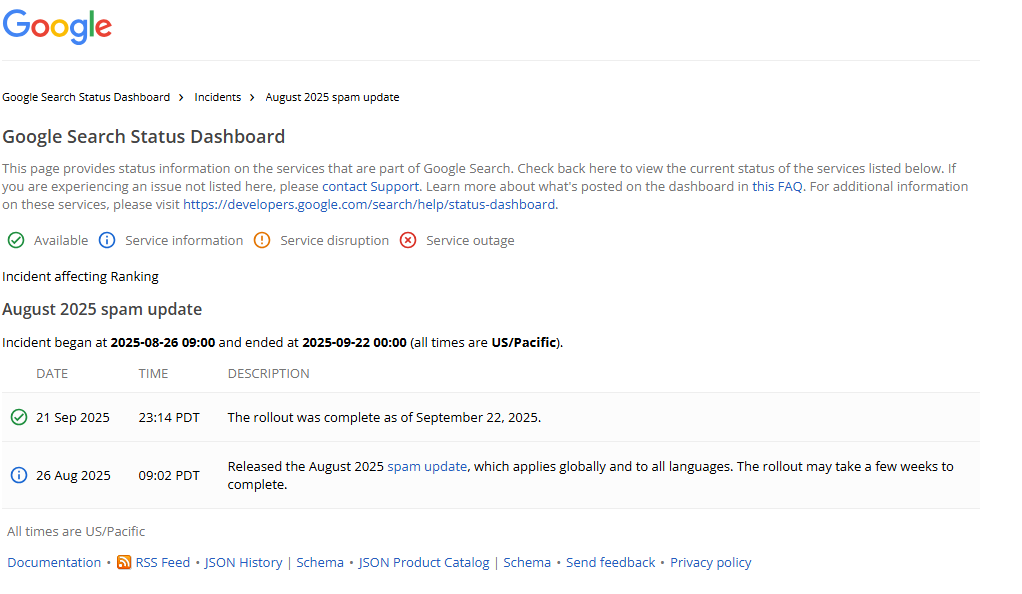Image resolution: width=1022 pixels, height=594 pixels.
Task: Click the RSS feed orange icon
Action: pos(124,563)
